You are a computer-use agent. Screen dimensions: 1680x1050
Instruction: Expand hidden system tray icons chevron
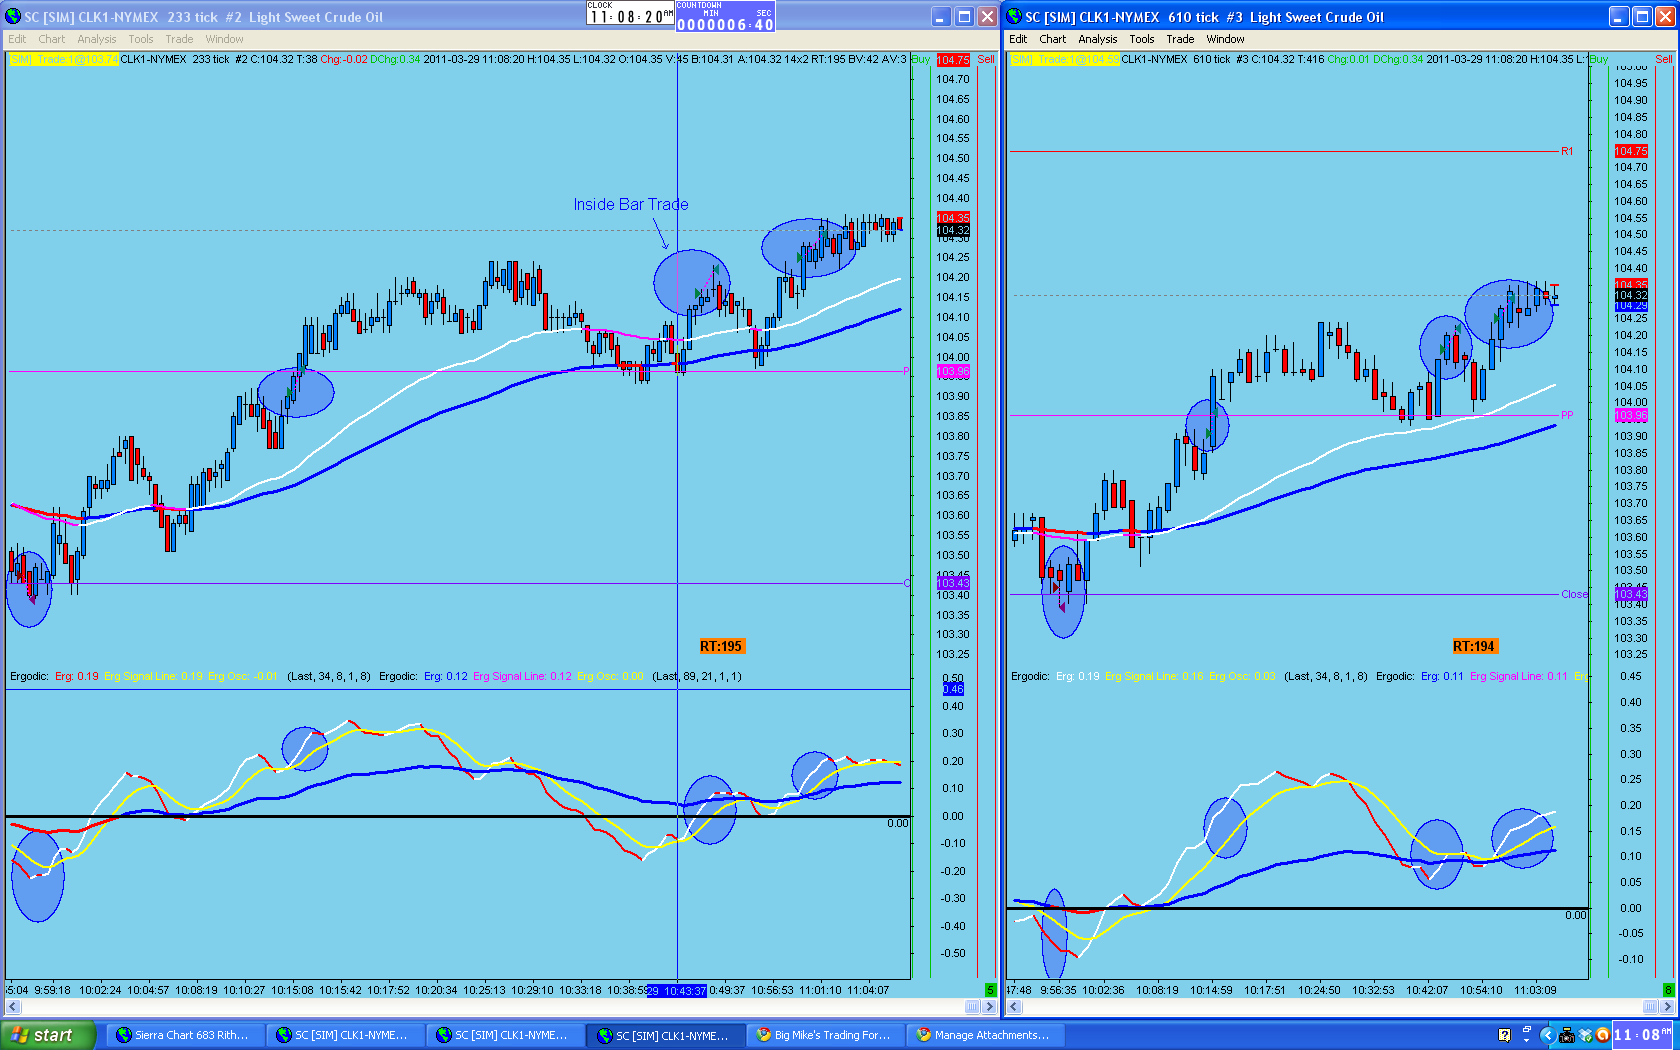[x=1546, y=1035]
